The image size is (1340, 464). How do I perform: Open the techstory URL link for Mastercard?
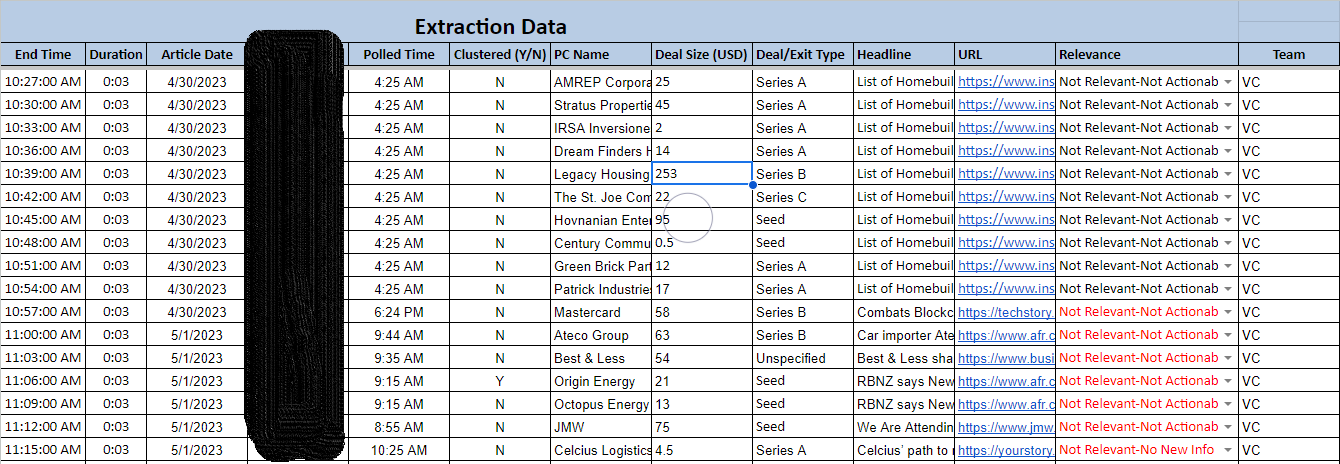pos(1006,312)
